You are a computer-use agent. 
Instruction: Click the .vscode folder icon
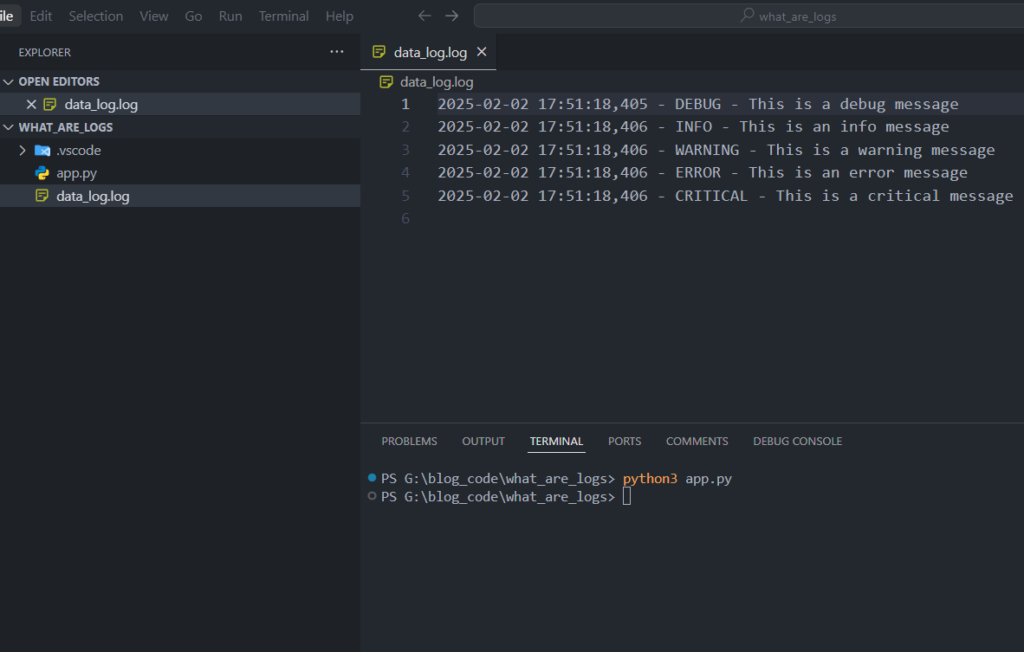tap(42, 150)
